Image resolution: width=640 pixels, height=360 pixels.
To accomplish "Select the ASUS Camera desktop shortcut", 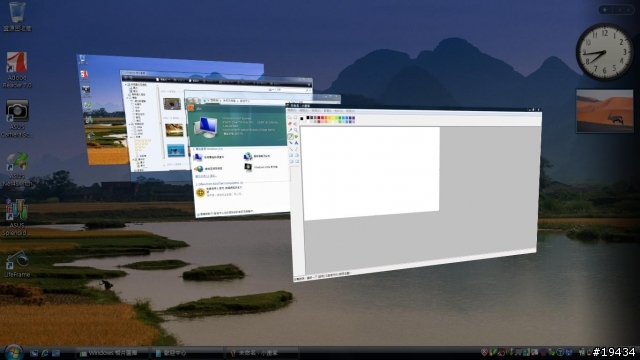I will 17,118.
